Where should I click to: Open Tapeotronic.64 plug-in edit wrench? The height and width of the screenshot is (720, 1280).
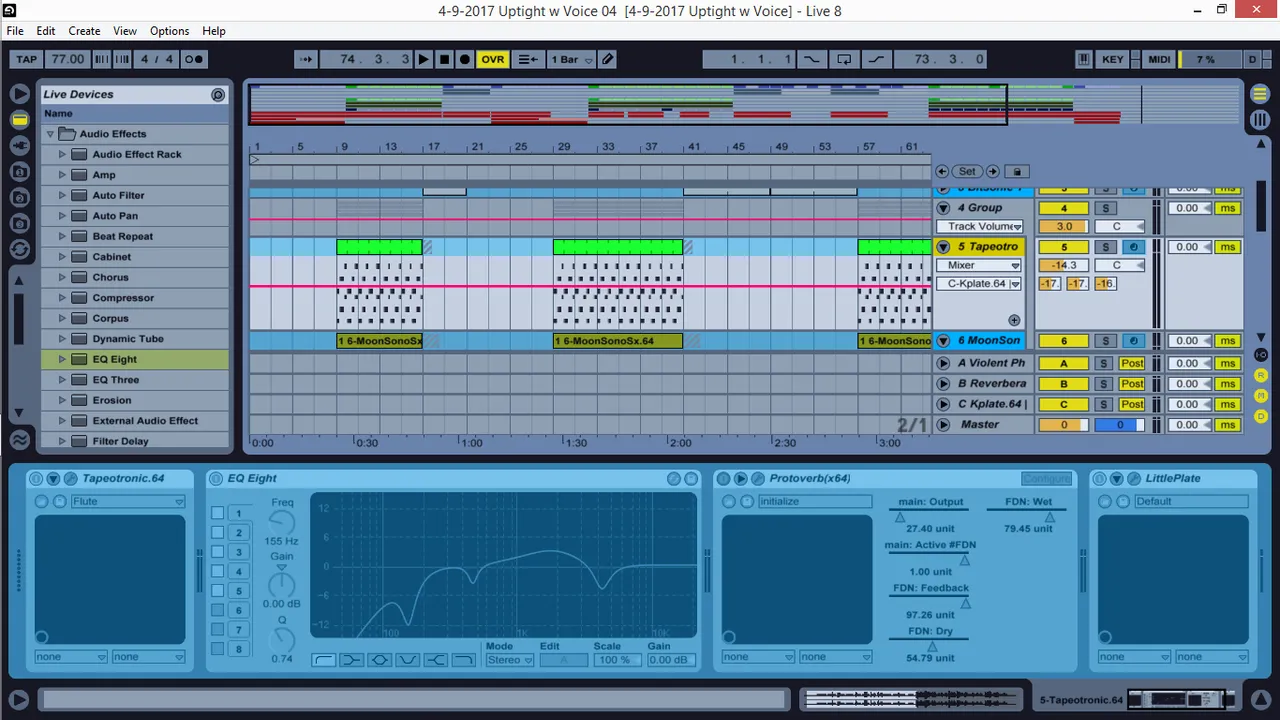(71, 479)
